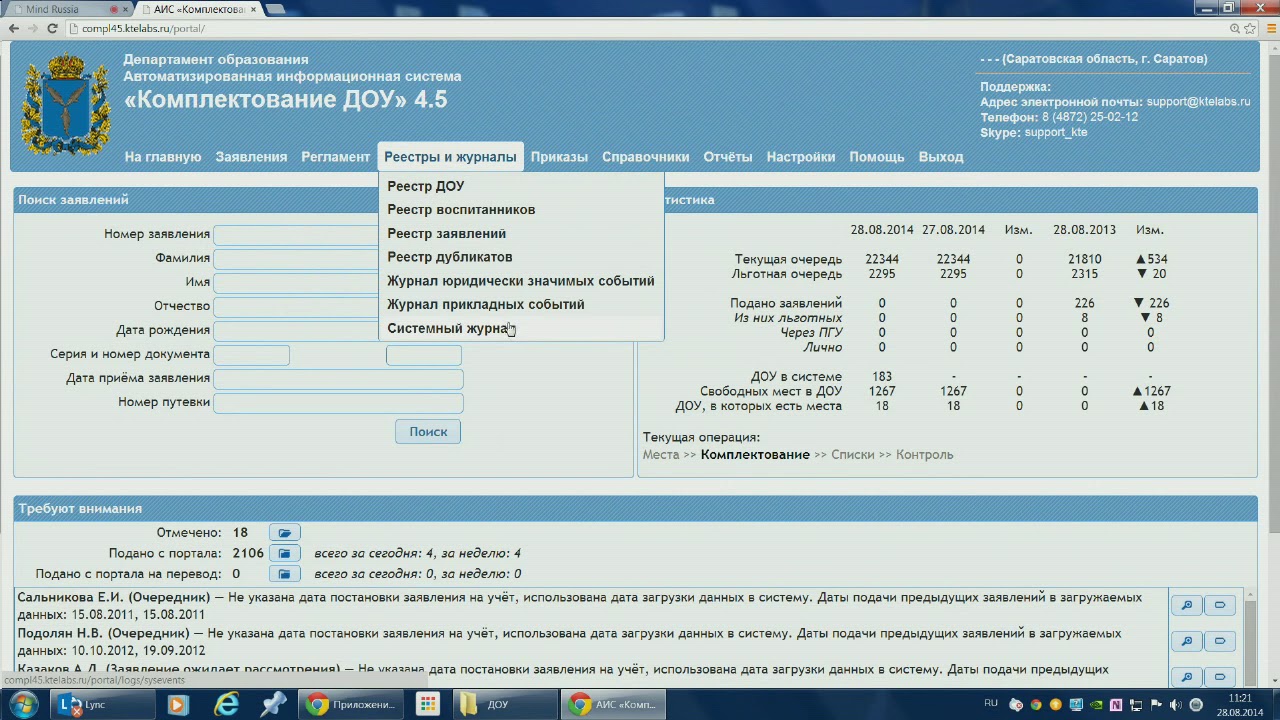Click Комплектование in current operation
Image resolution: width=1280 pixels, height=720 pixels.
(755, 455)
